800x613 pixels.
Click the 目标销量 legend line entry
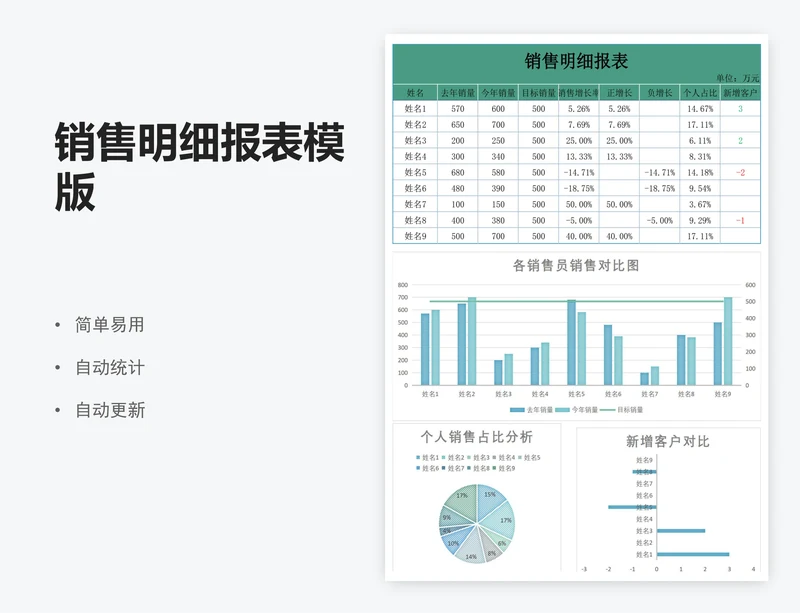[622, 410]
